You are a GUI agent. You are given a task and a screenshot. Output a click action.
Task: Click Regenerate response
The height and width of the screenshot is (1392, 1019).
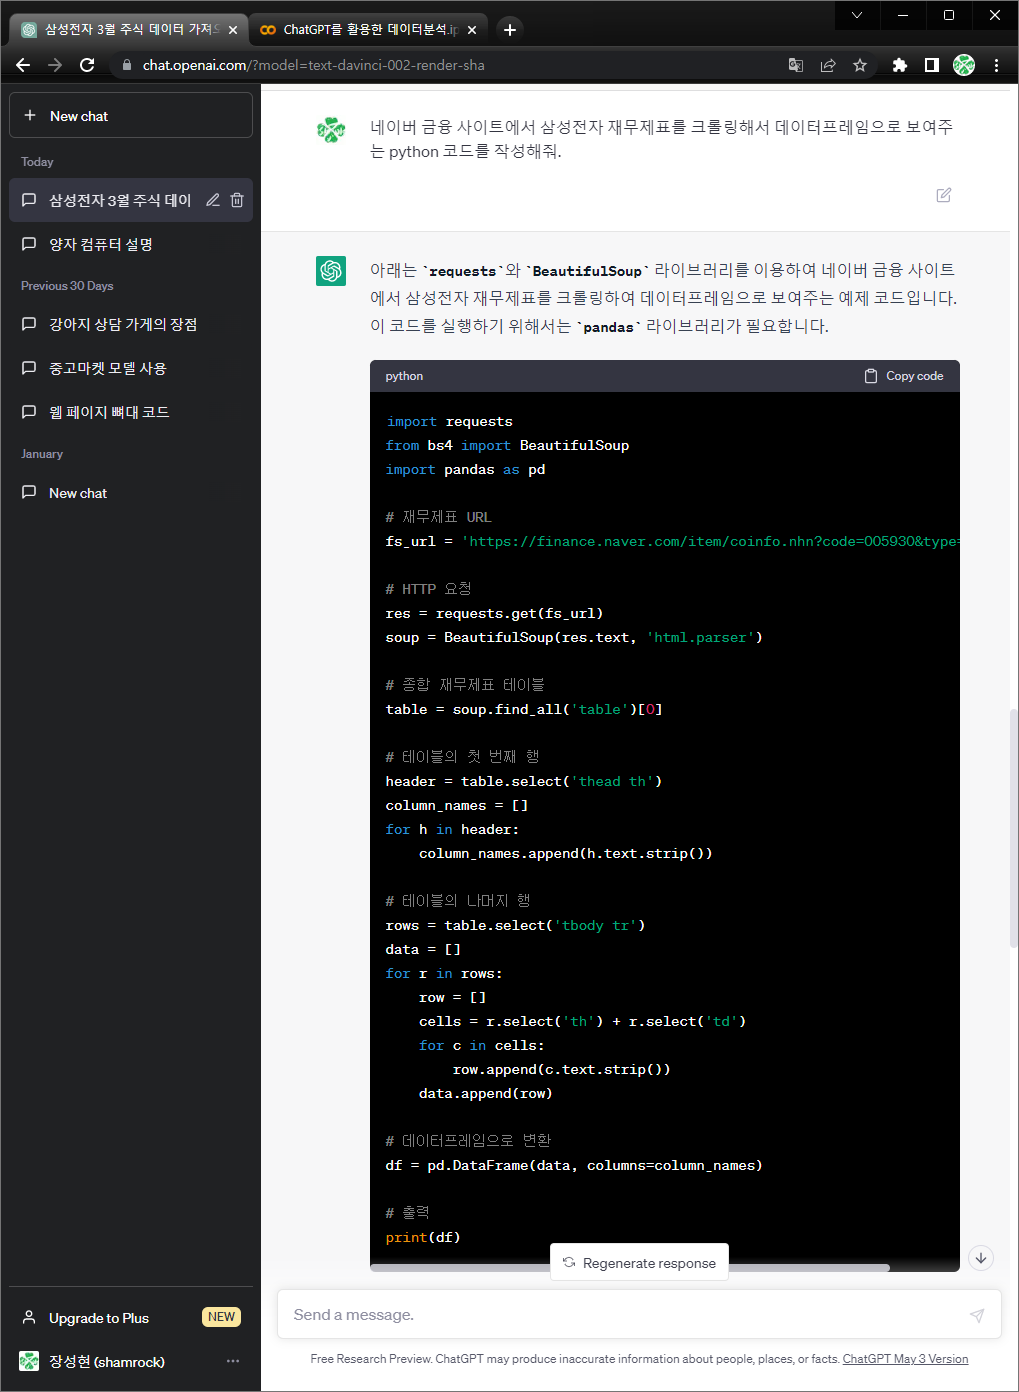tap(640, 1263)
